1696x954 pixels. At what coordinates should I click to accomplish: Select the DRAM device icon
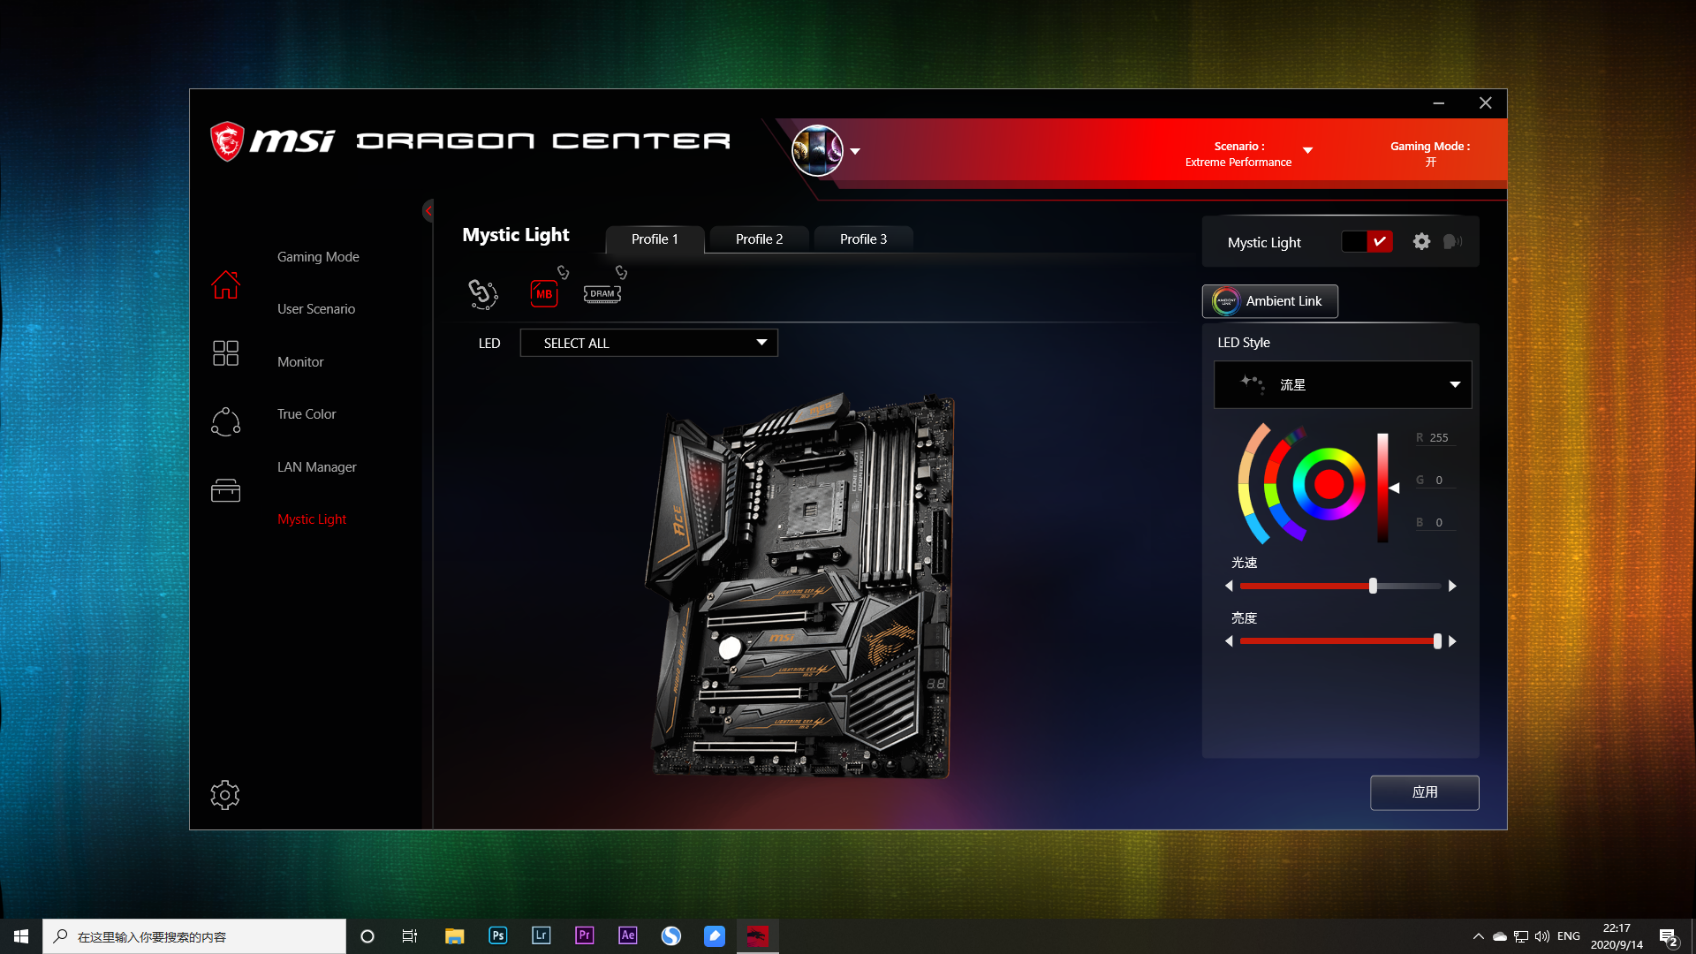[602, 294]
